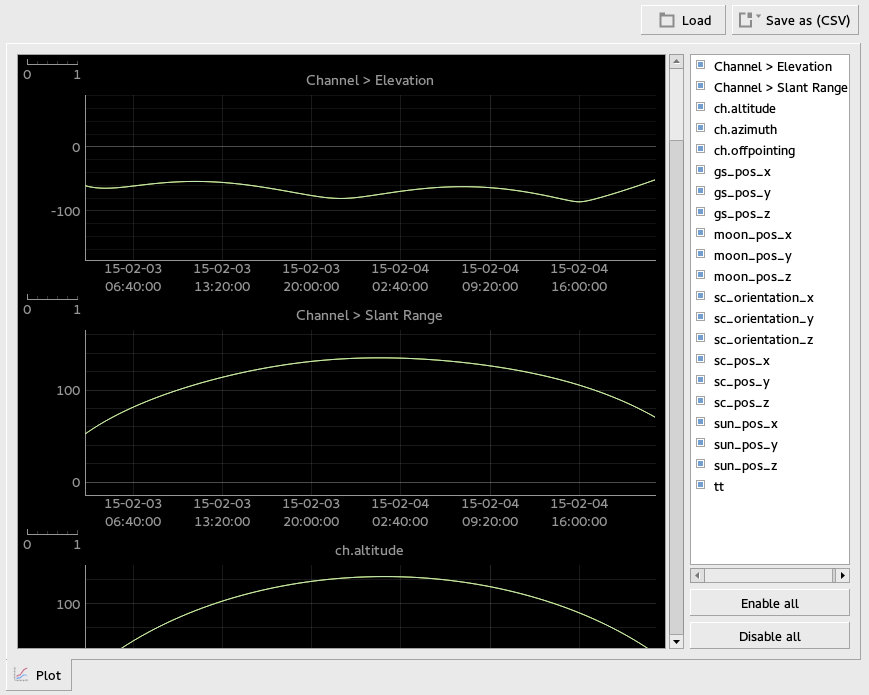Toggle ch.azimuth series checkbox
The image size is (869, 695).
tap(701, 129)
